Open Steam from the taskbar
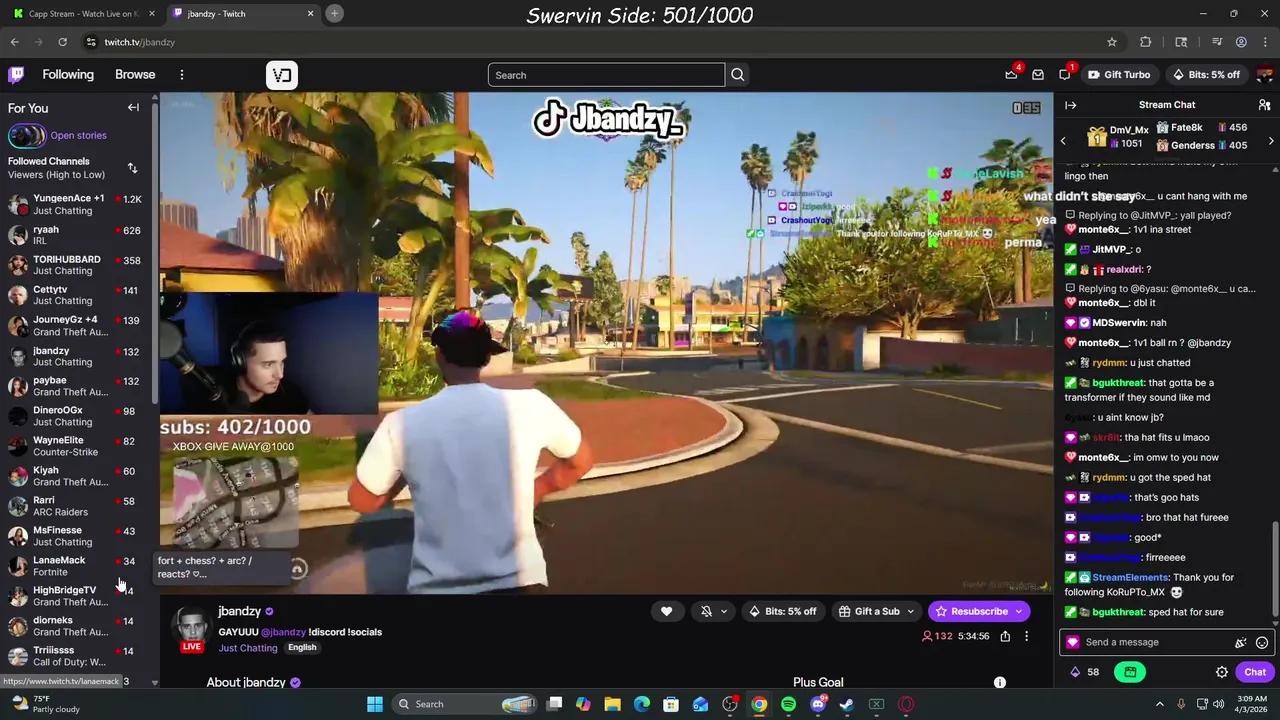The width and height of the screenshot is (1280, 720). (847, 704)
